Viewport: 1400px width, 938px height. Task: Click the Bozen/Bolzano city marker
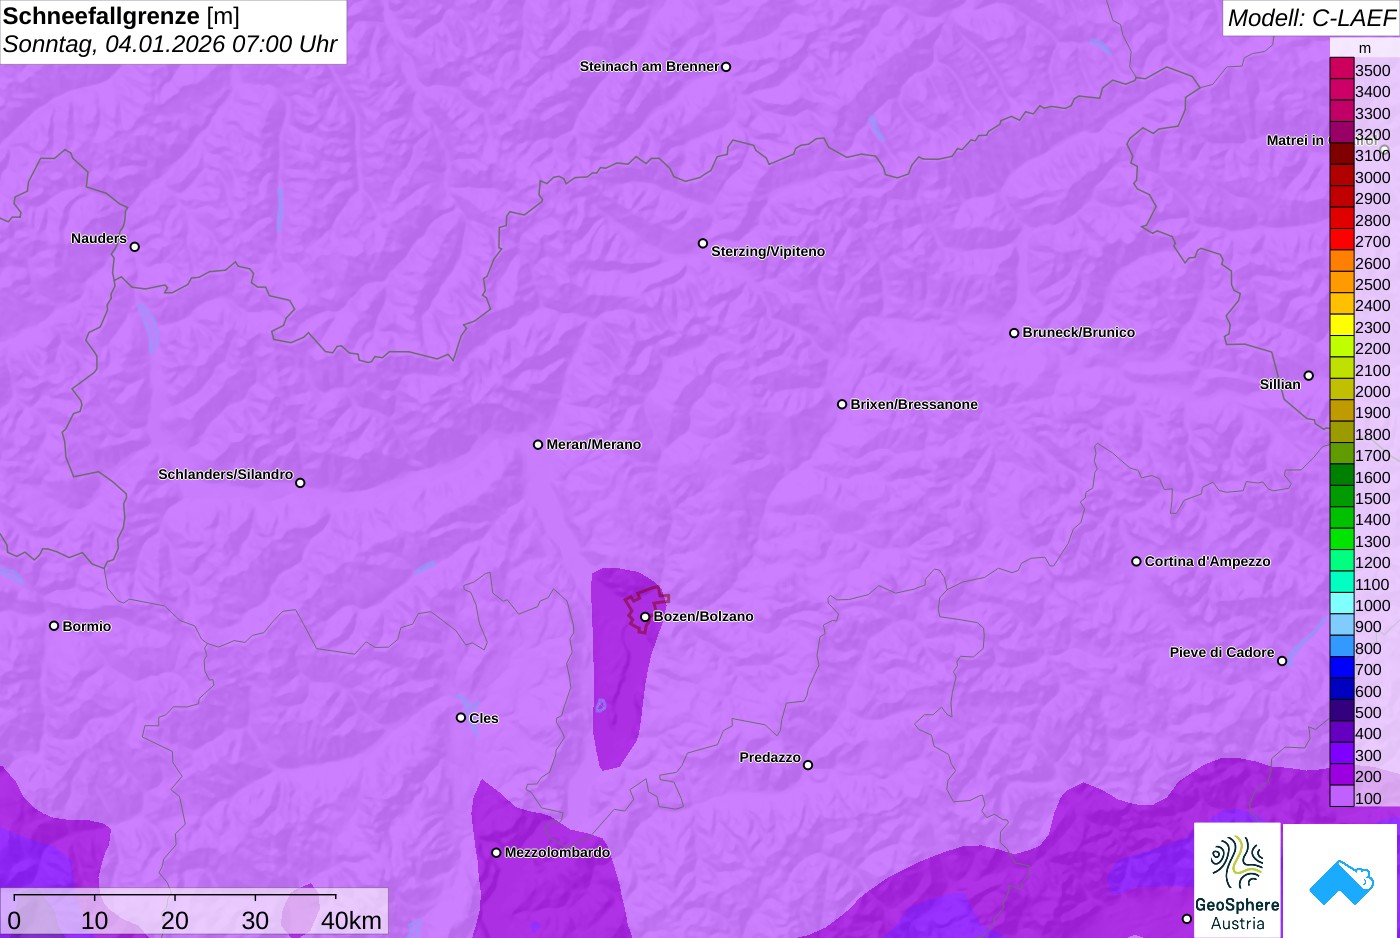pos(645,617)
